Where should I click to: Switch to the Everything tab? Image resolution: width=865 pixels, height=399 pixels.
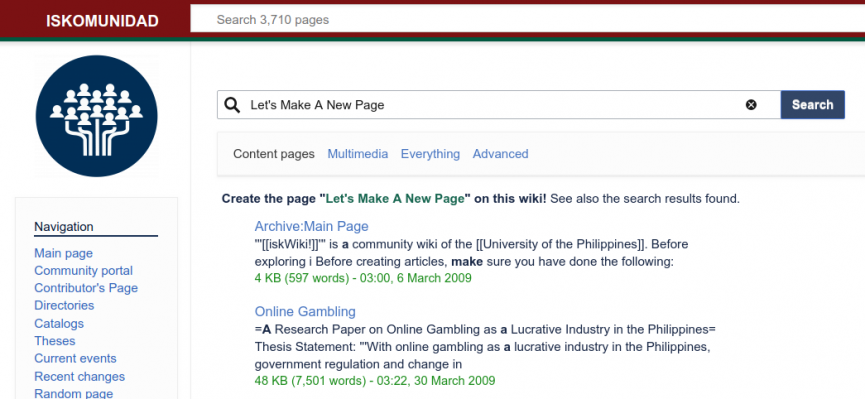coord(430,154)
